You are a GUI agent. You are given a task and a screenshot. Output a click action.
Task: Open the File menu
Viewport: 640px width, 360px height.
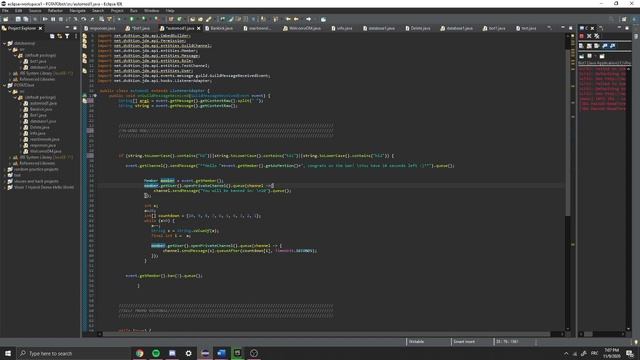pos(5,11)
